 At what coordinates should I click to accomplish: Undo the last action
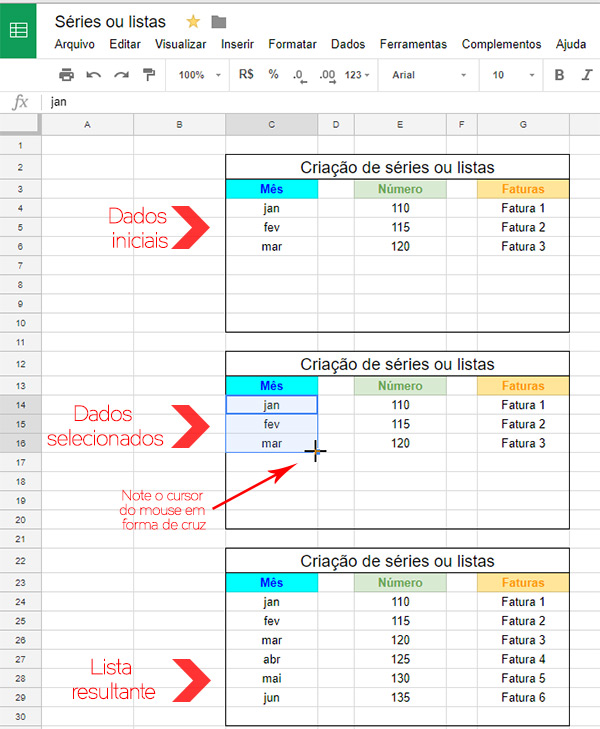tap(93, 74)
